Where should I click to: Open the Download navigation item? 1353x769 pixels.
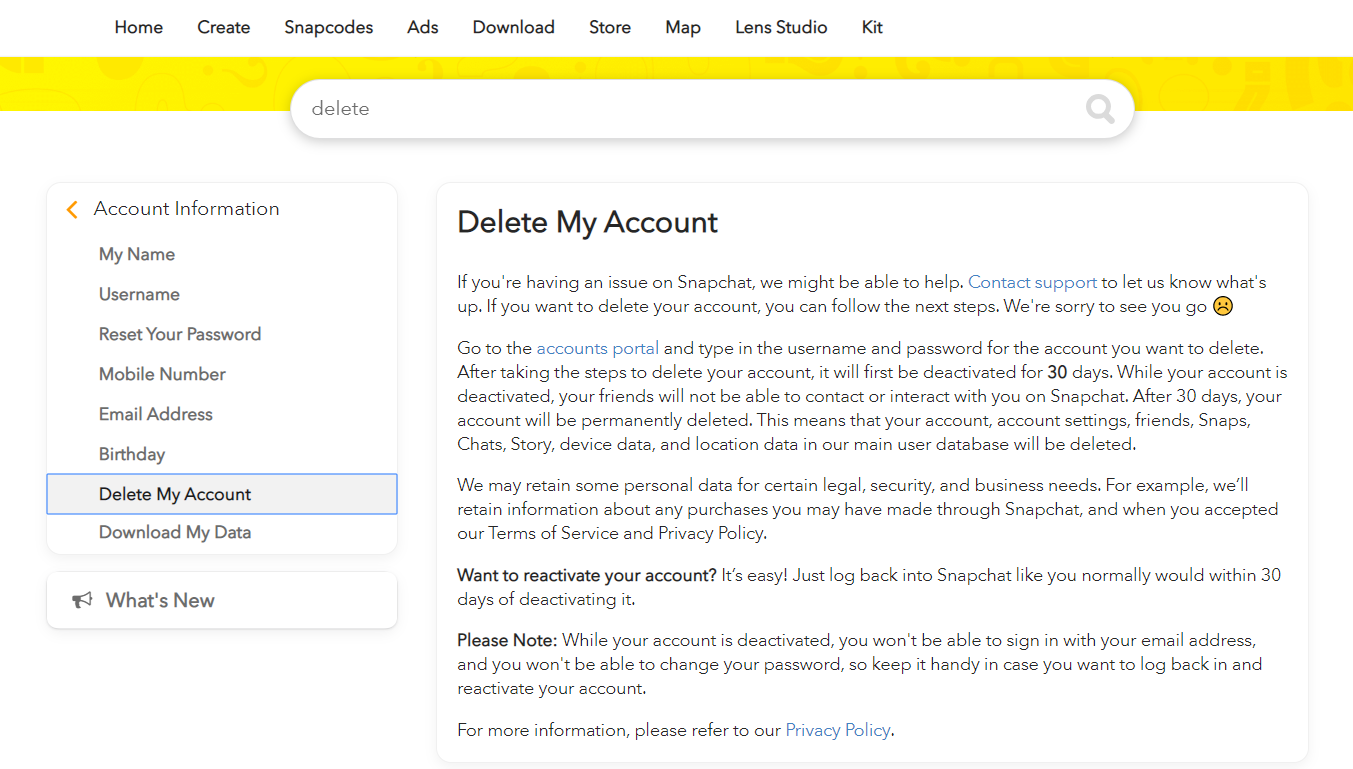click(514, 27)
